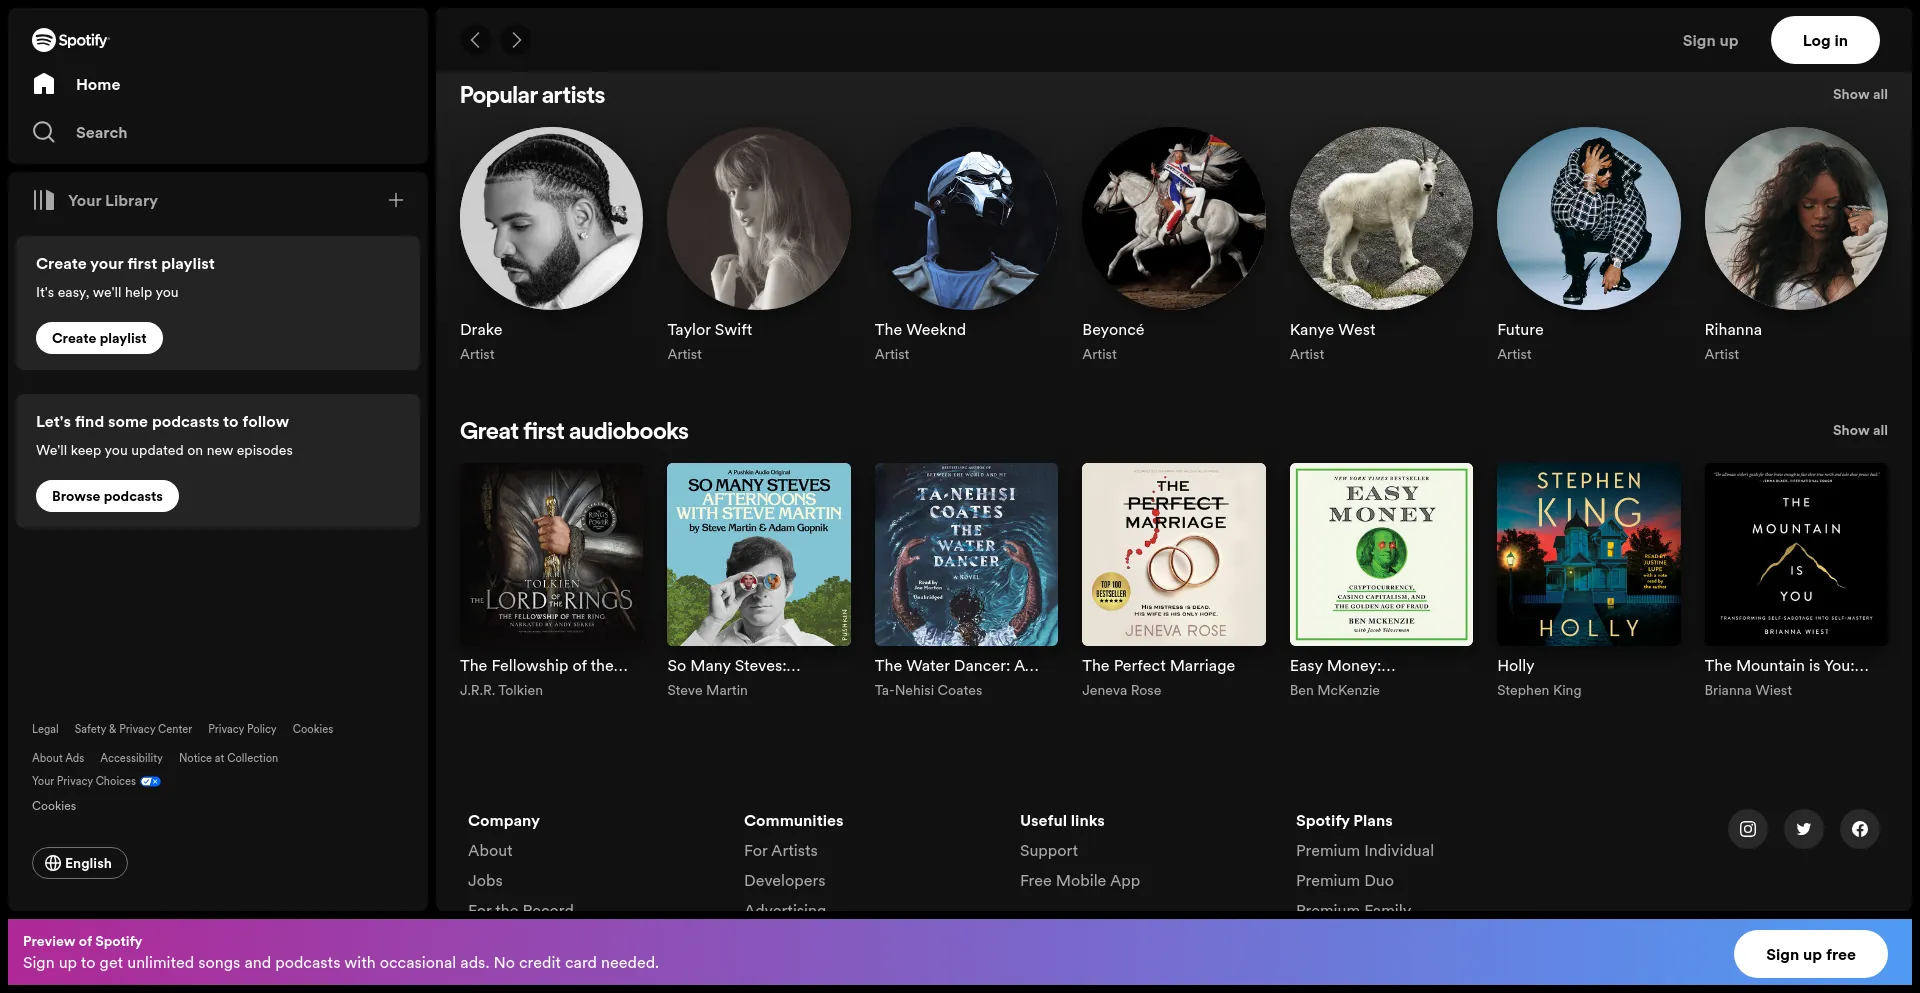
Task: Show all Popular artists
Action: (x=1860, y=94)
